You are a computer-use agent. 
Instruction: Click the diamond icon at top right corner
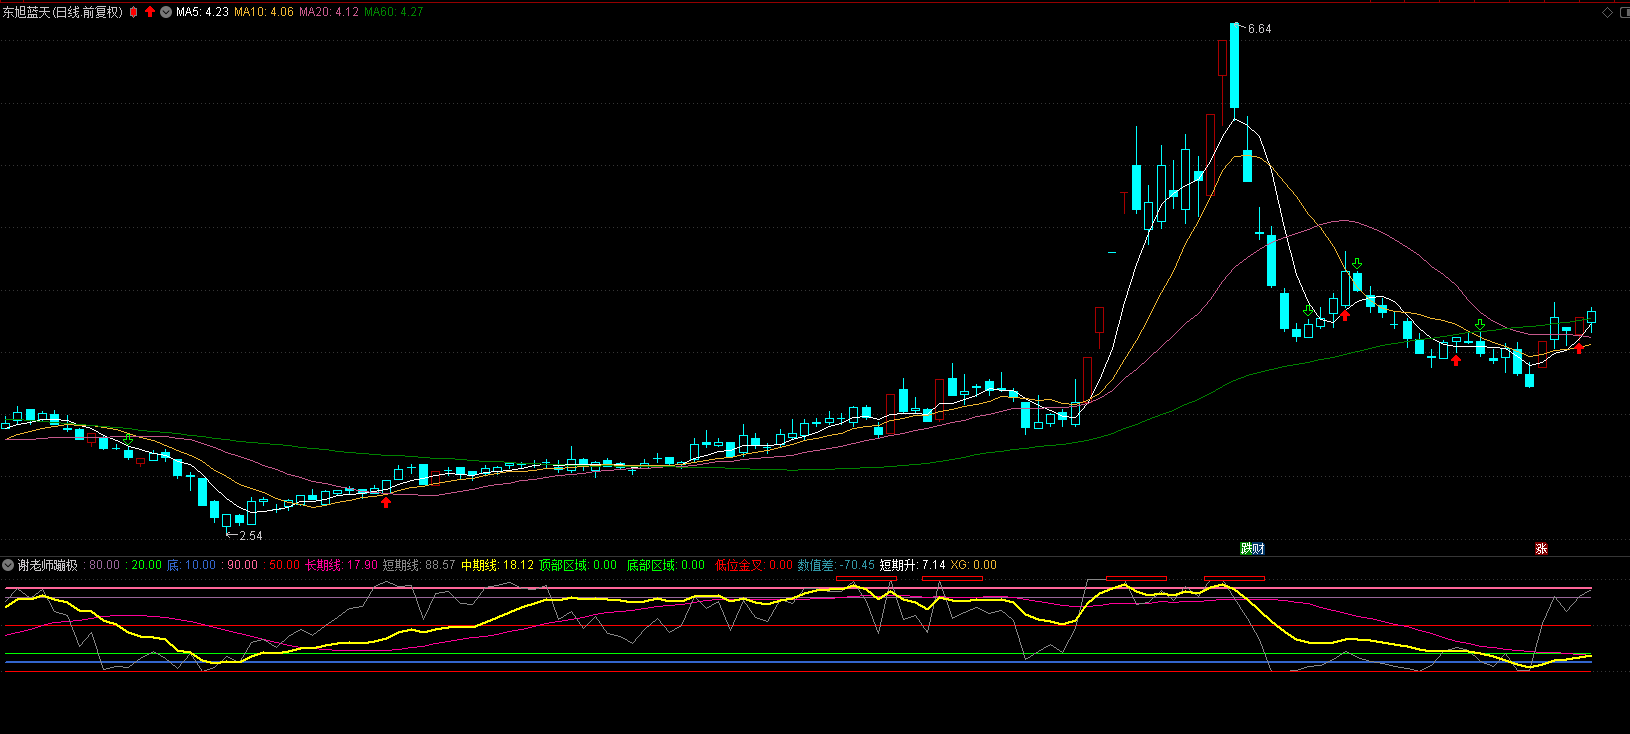point(1608,12)
